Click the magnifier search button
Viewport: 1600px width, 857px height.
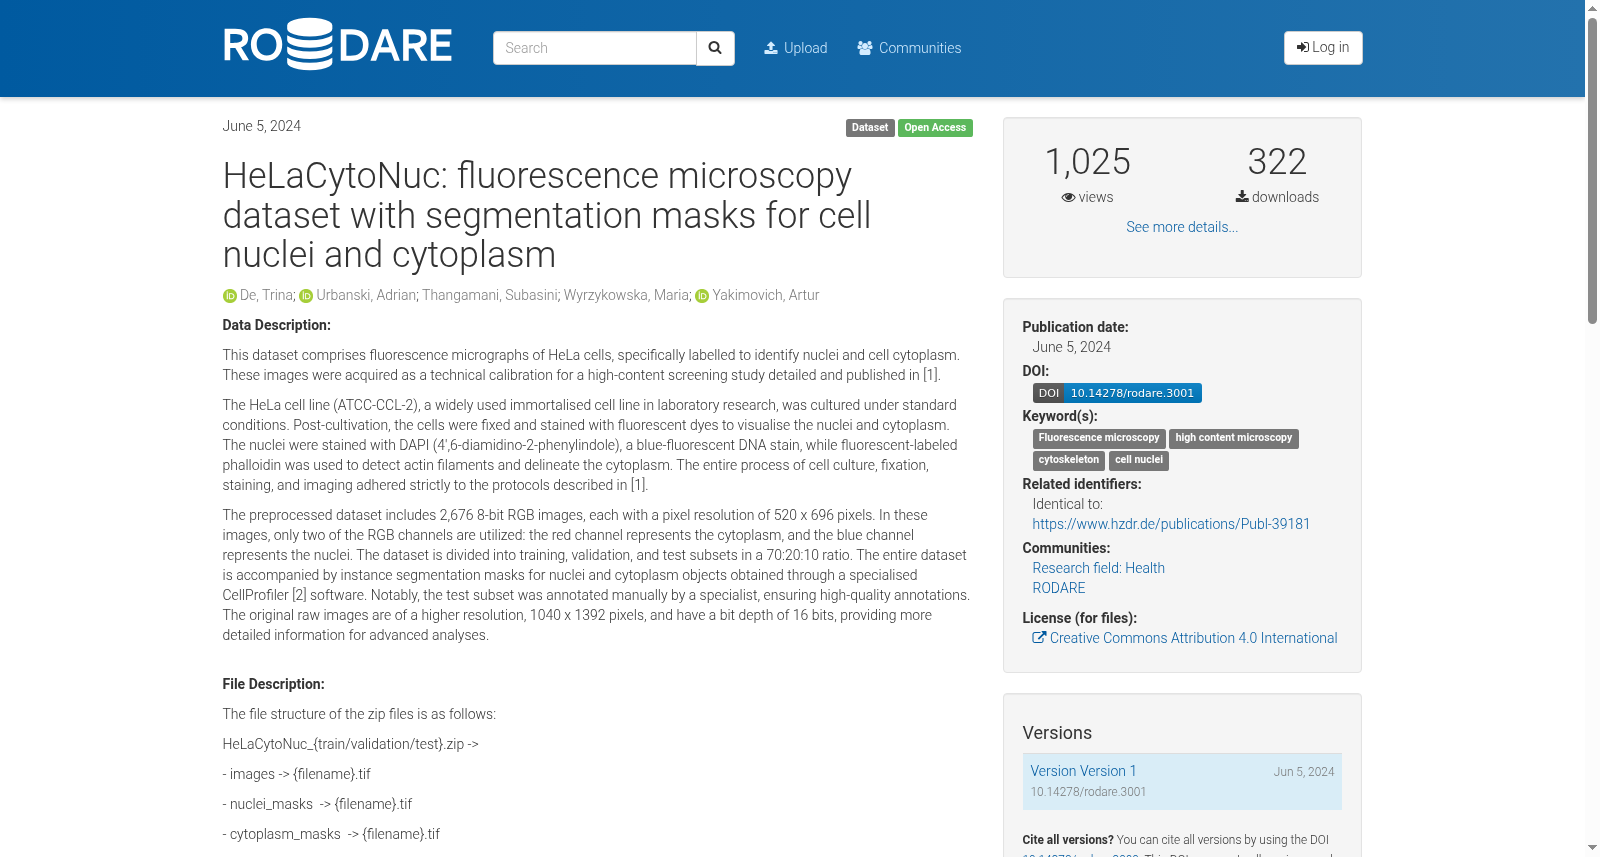715,48
